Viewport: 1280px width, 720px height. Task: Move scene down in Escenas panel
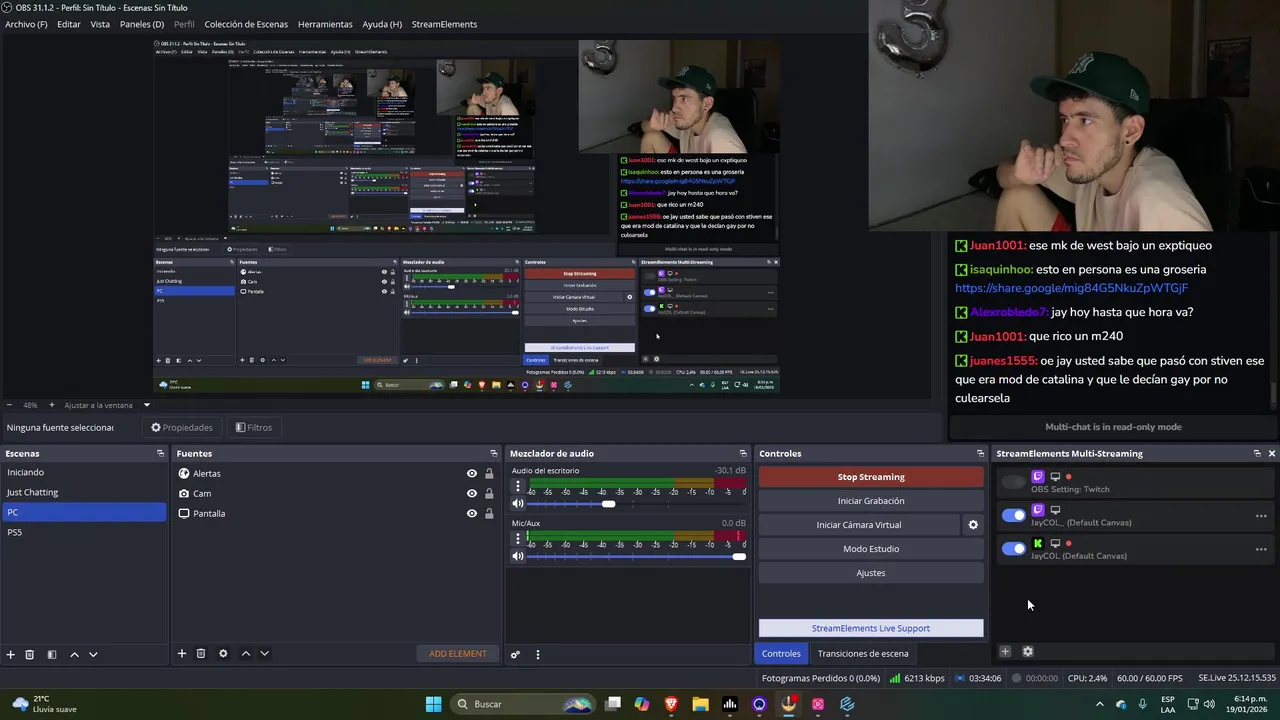(x=93, y=654)
